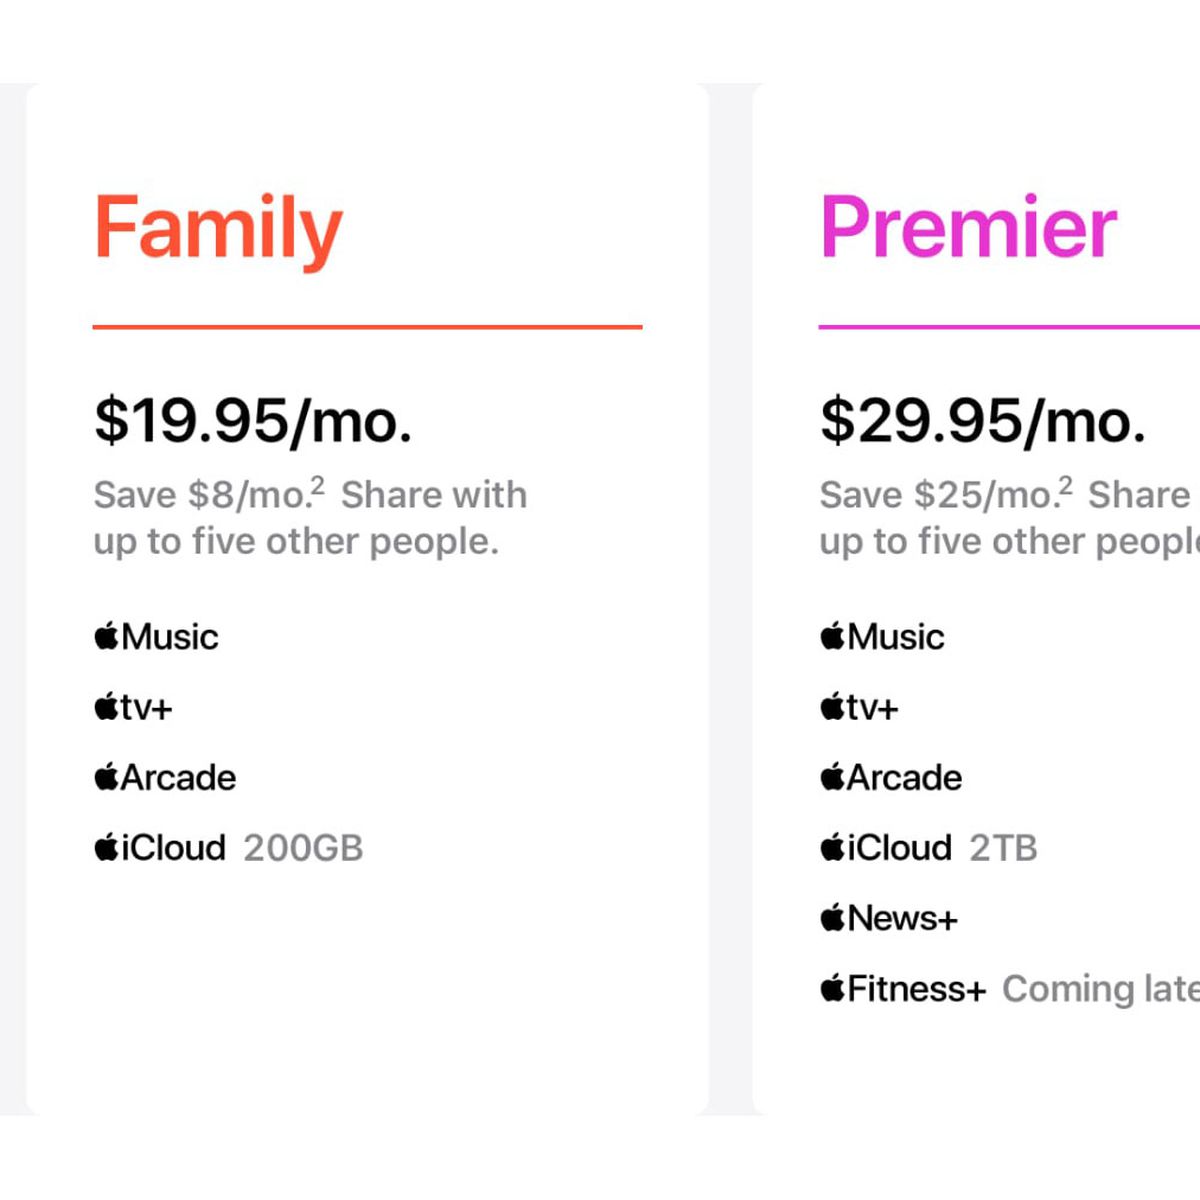
Task: Click Apple tv+ logo in Family plan
Action: click(x=133, y=708)
